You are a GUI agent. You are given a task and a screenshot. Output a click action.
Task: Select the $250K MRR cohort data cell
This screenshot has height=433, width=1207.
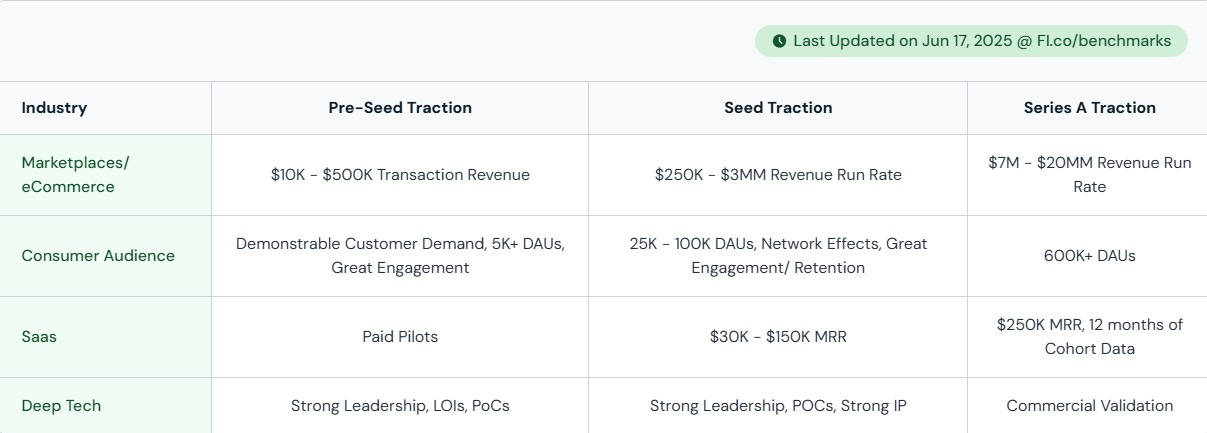click(1088, 337)
